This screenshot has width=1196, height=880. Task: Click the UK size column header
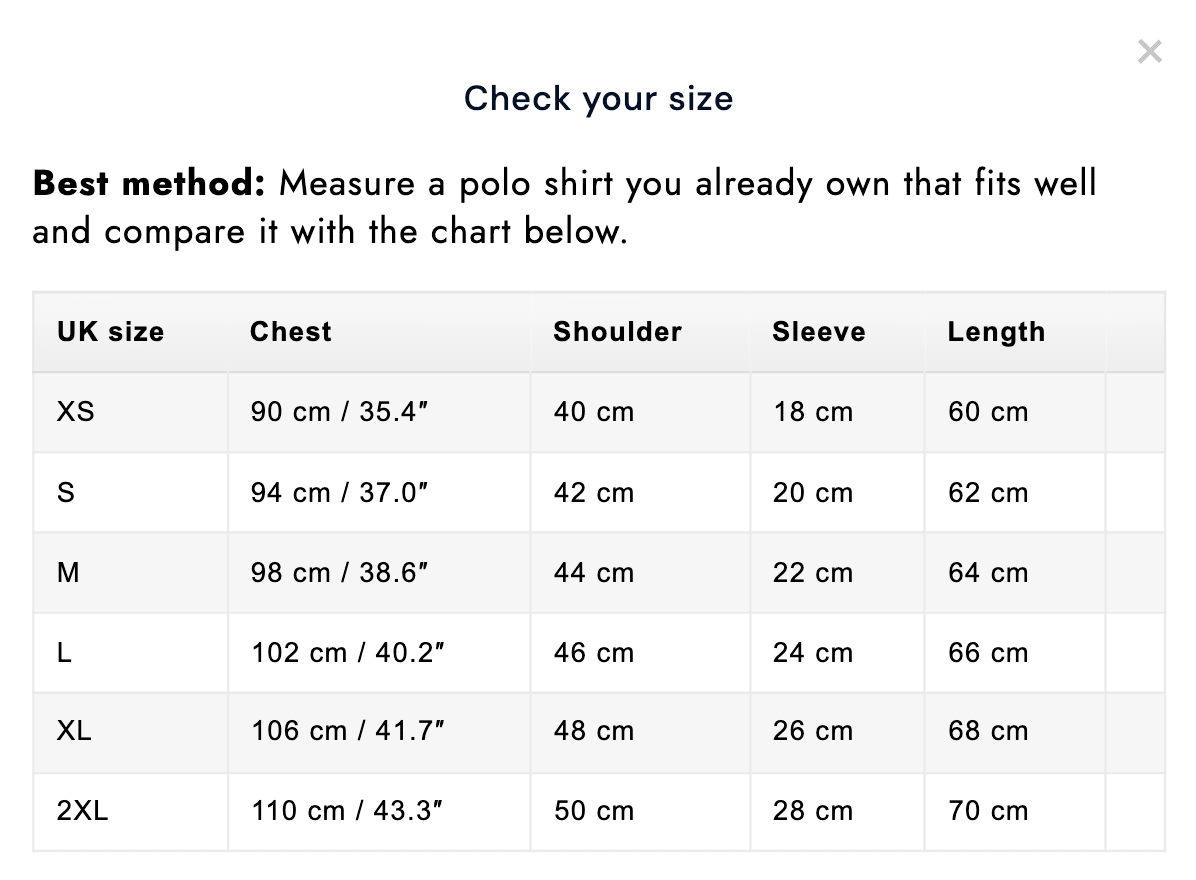pyautogui.click(x=111, y=332)
